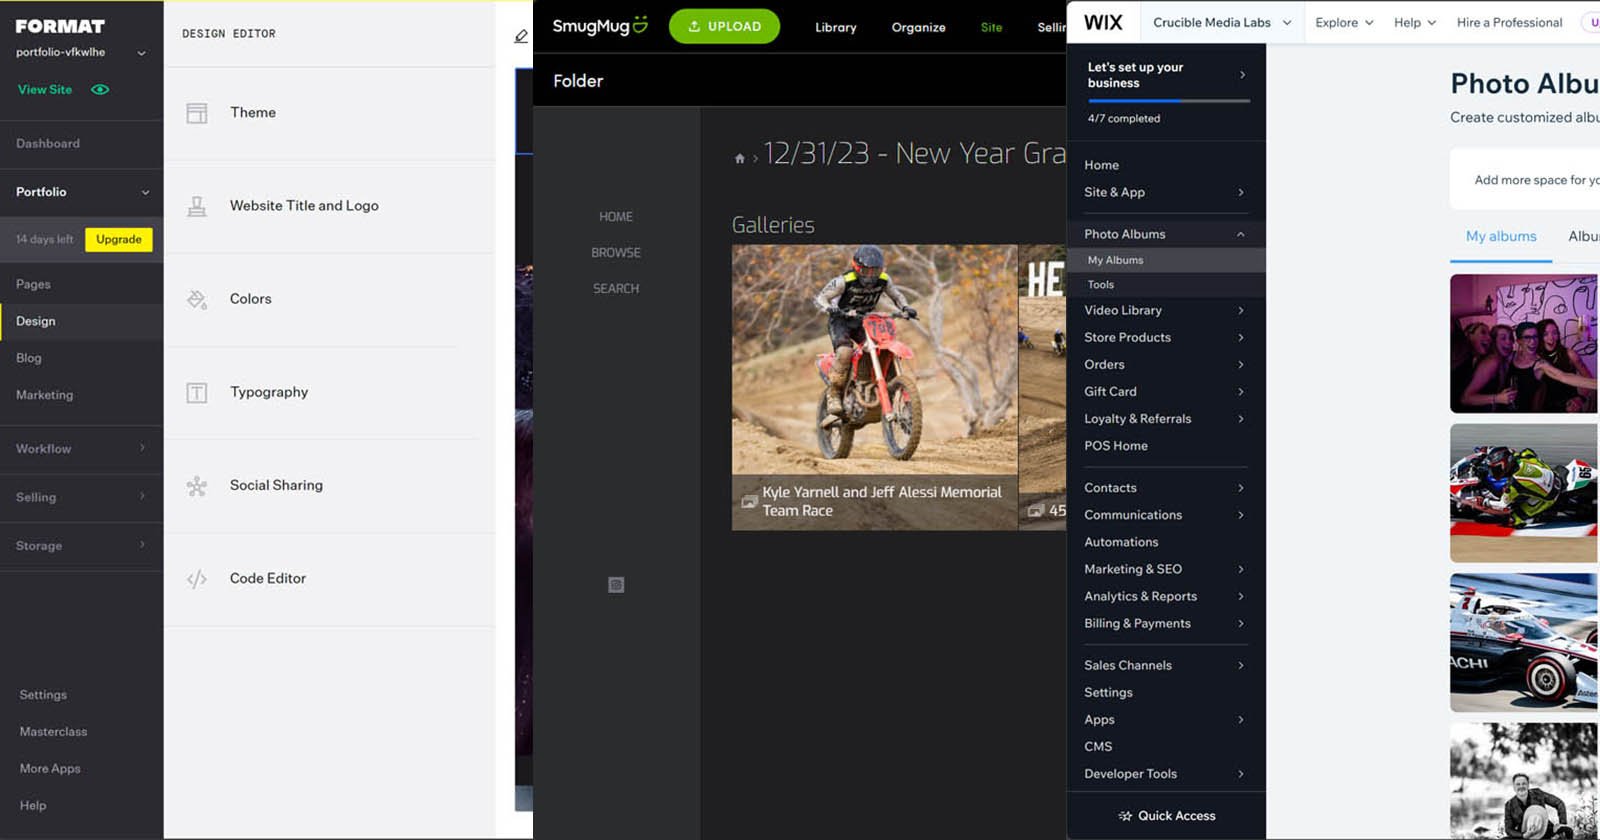This screenshot has height=840, width=1600.
Task: Click the setup progress bar in Wix
Action: (x=1169, y=100)
